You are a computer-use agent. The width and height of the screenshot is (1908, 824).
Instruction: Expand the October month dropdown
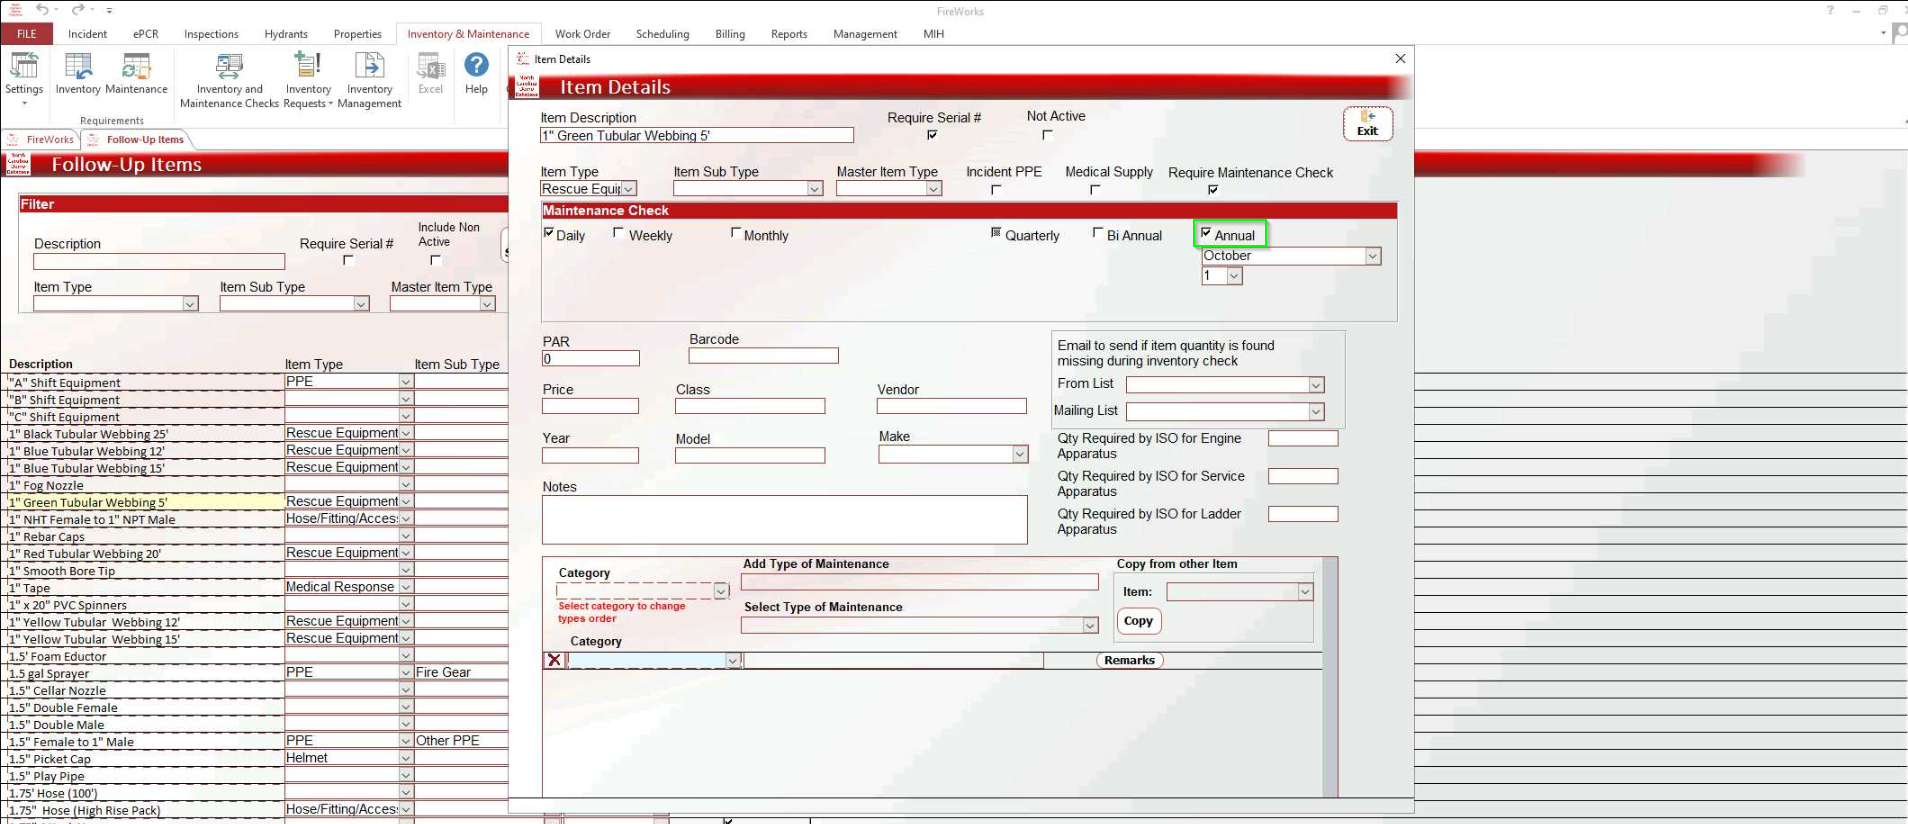coord(1372,256)
